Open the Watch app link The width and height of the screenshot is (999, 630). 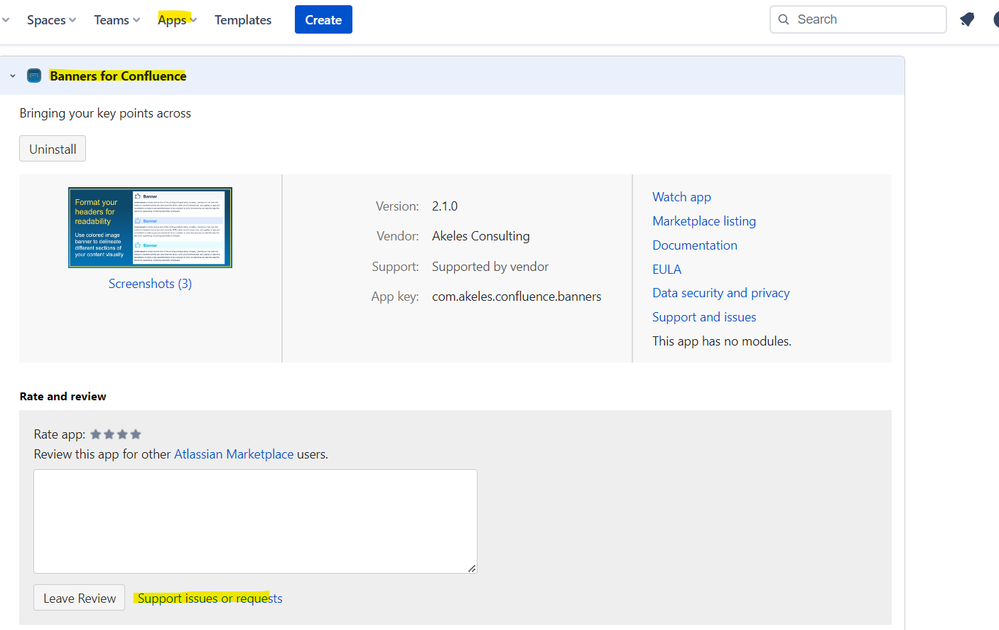682,197
